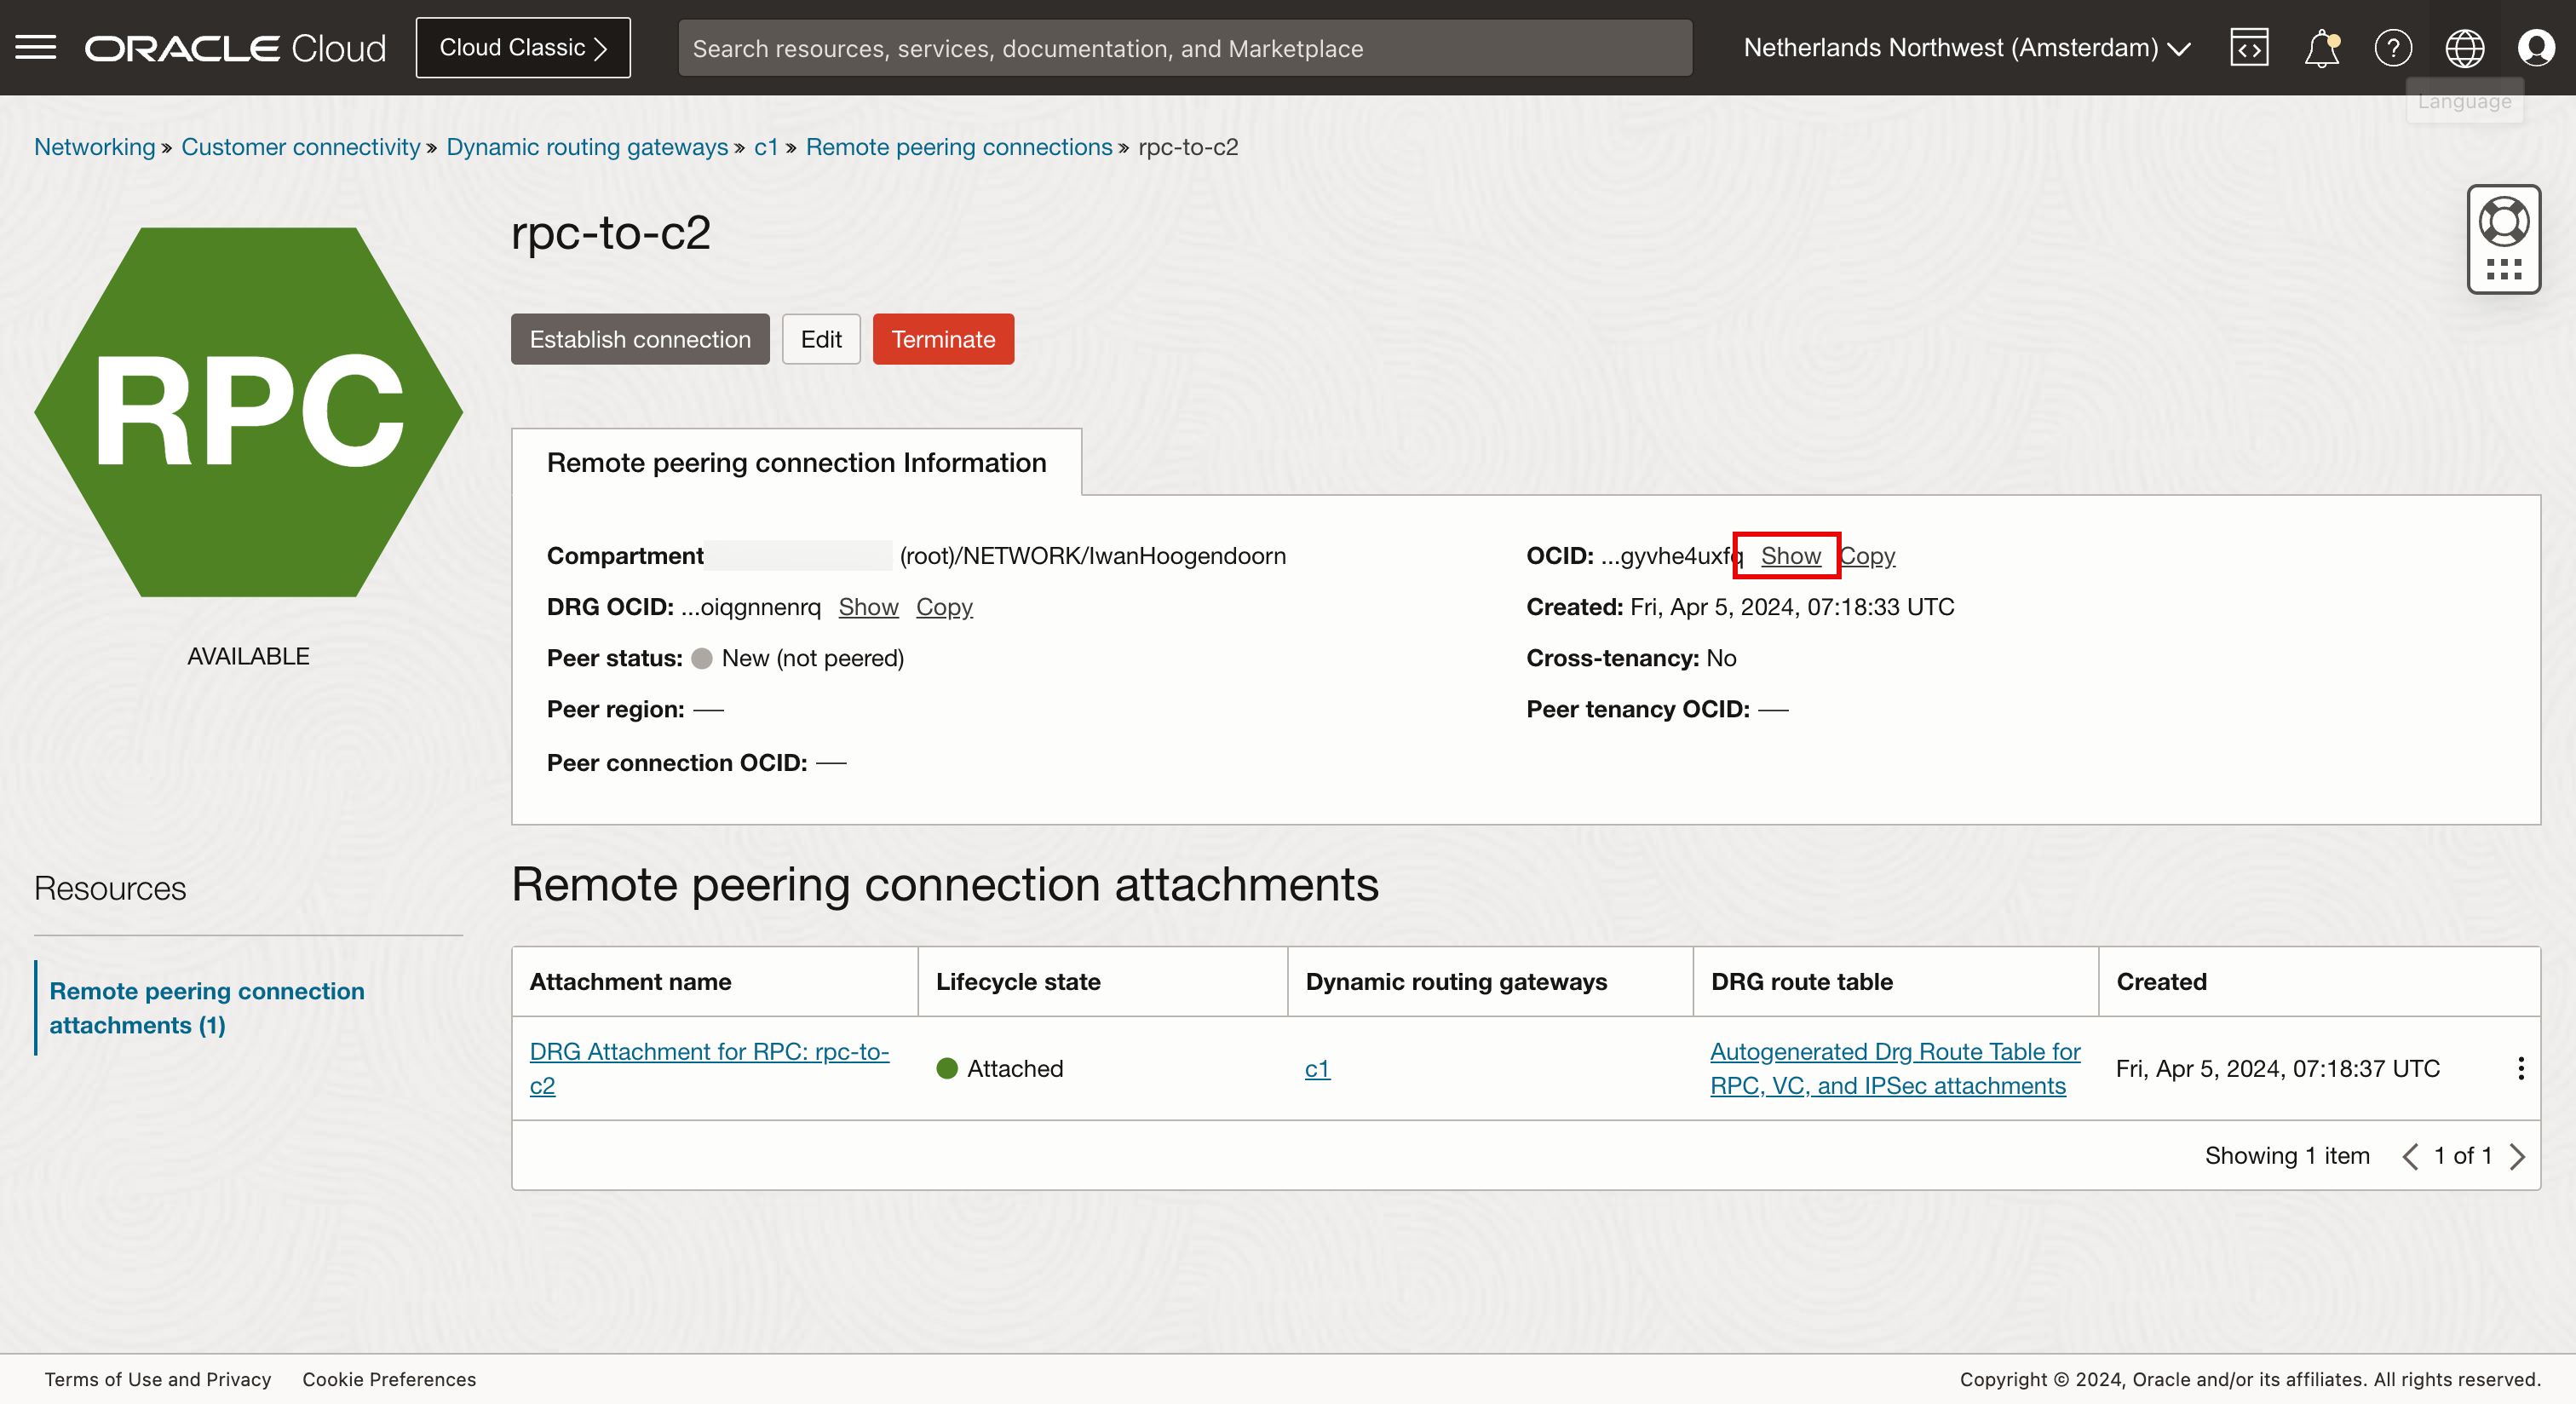Expand the Netherlands Northwest region selector
2576x1404 pixels.
pyautogui.click(x=1966, y=47)
